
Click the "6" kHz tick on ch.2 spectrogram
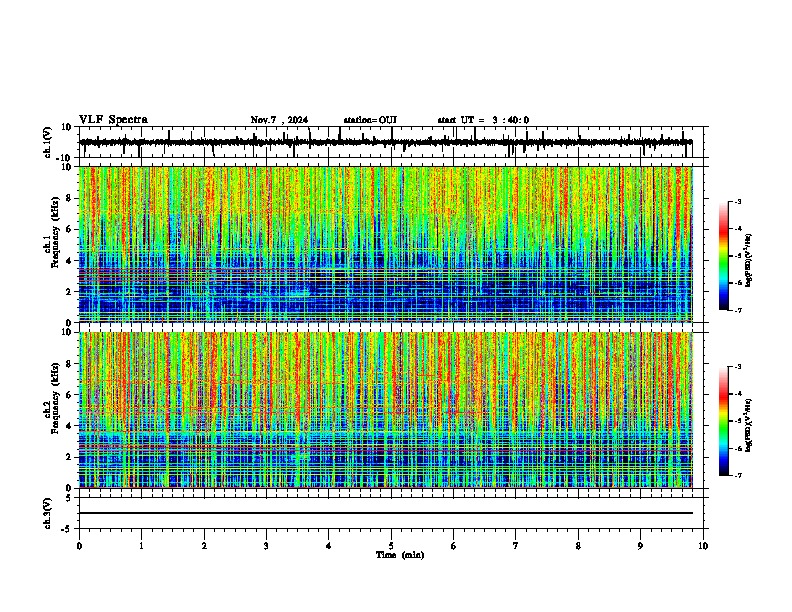click(x=70, y=395)
